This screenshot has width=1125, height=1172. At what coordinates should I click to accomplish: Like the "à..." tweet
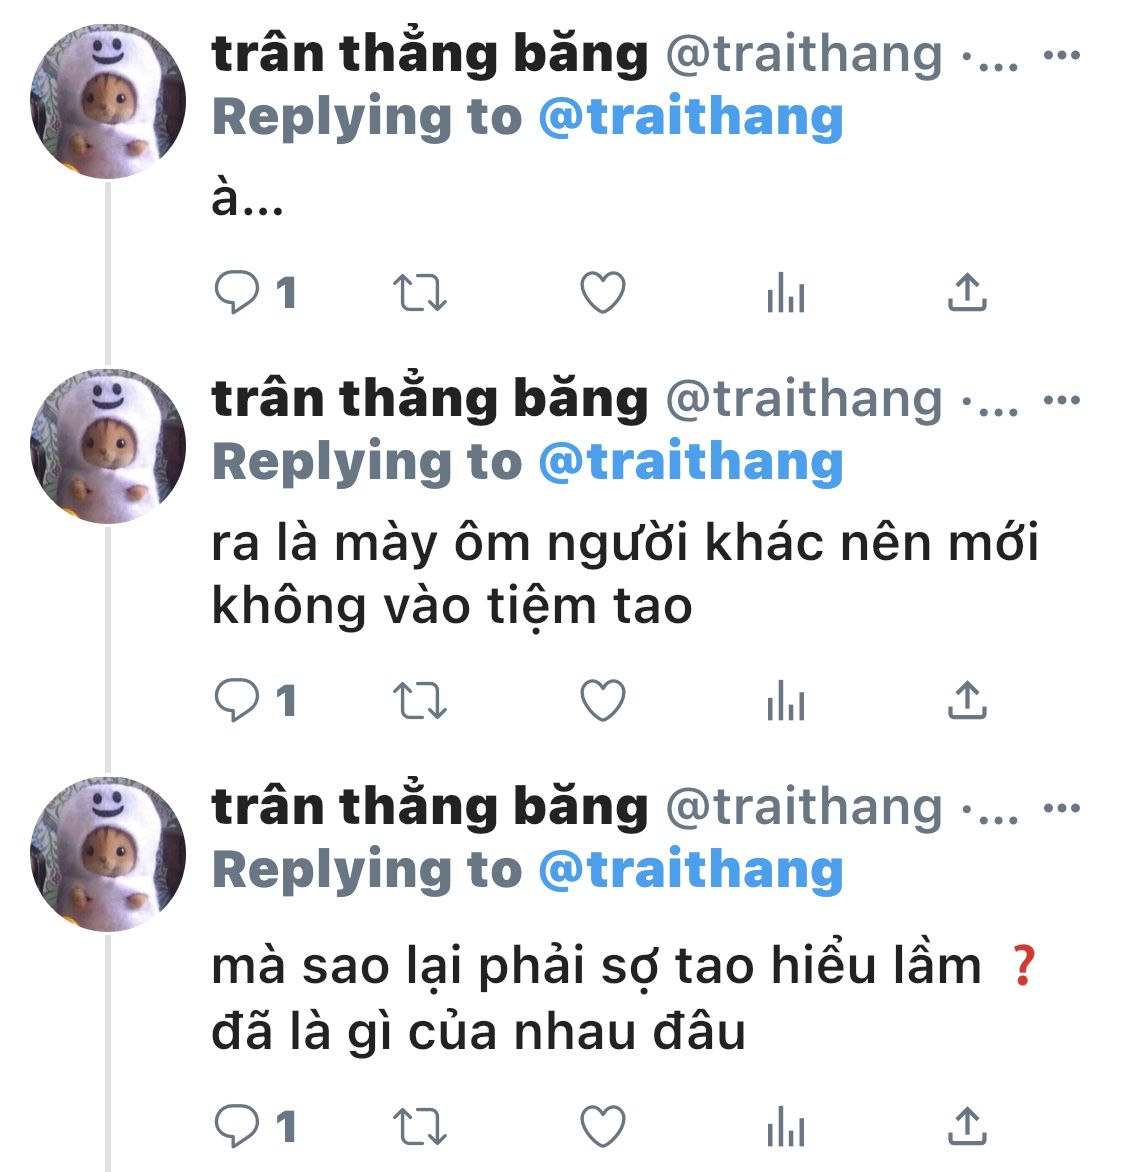tap(602, 292)
